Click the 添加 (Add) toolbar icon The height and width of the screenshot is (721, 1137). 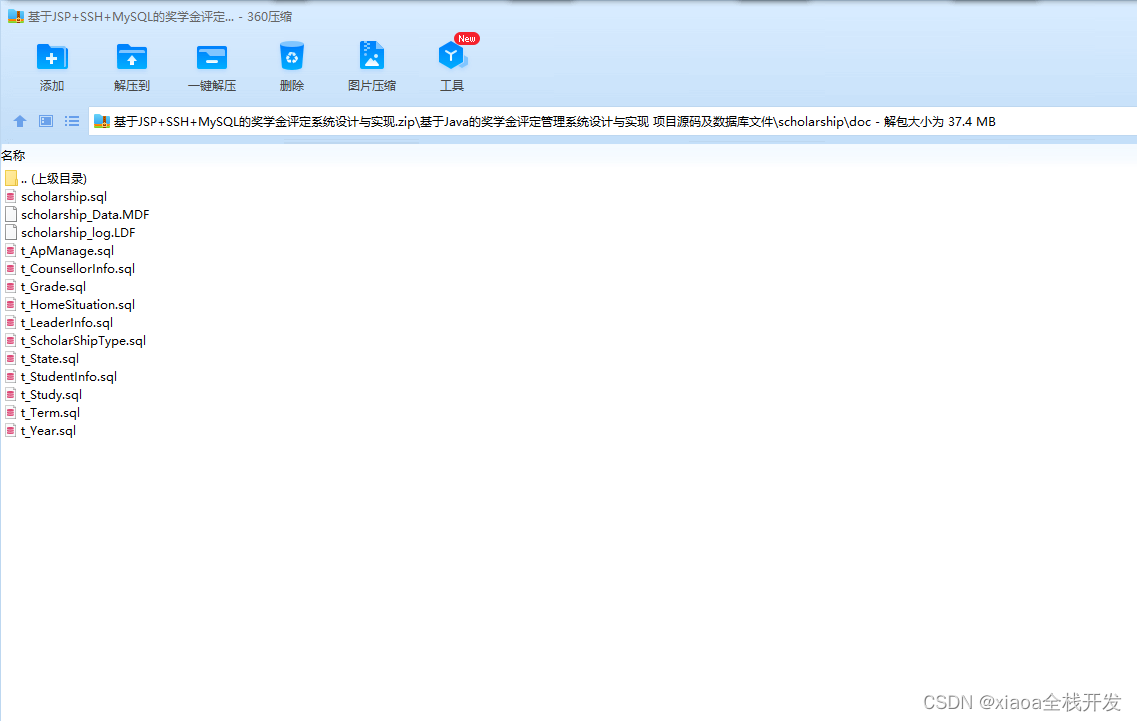pyautogui.click(x=51, y=62)
